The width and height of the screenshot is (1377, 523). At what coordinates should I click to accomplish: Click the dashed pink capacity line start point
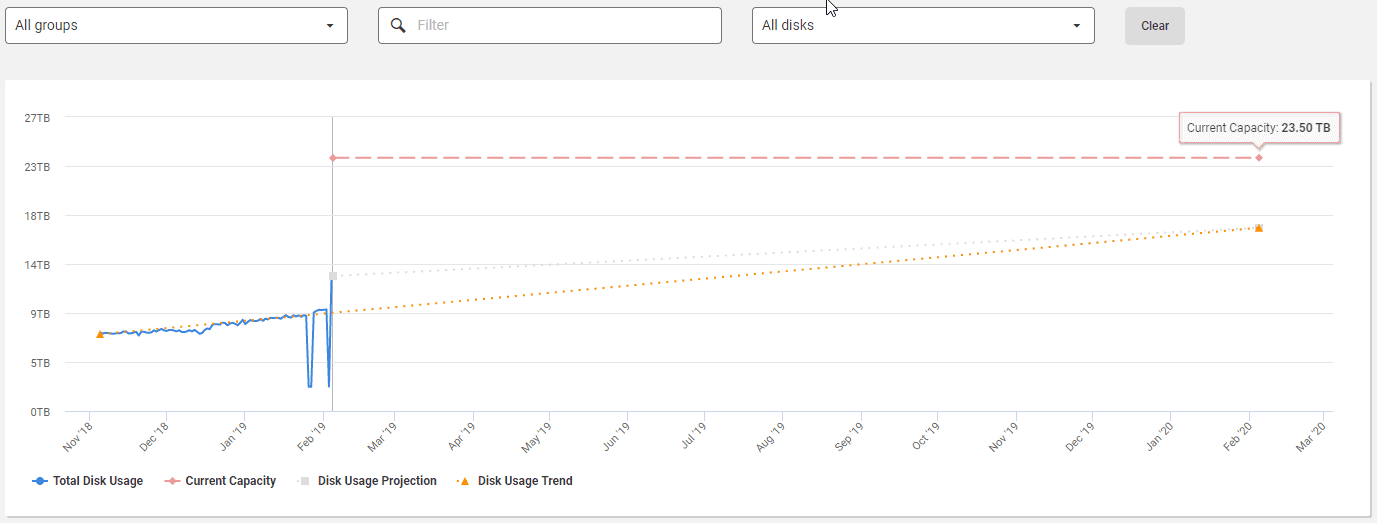(x=332, y=158)
